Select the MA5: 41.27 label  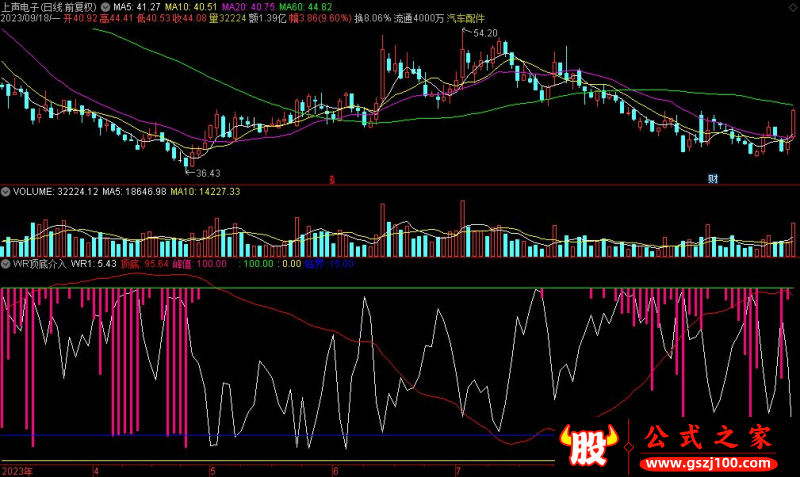click(137, 7)
